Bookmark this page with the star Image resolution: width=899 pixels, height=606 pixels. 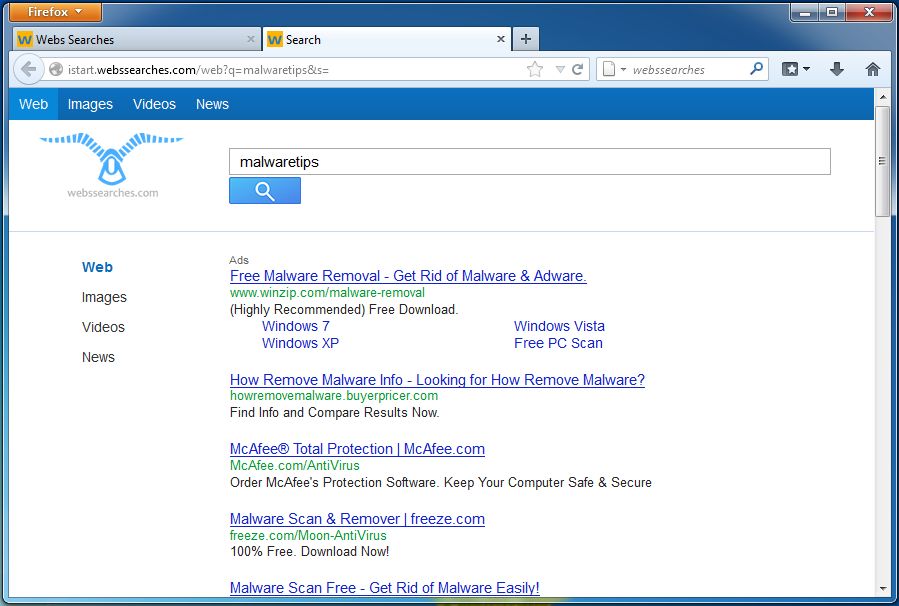point(534,69)
